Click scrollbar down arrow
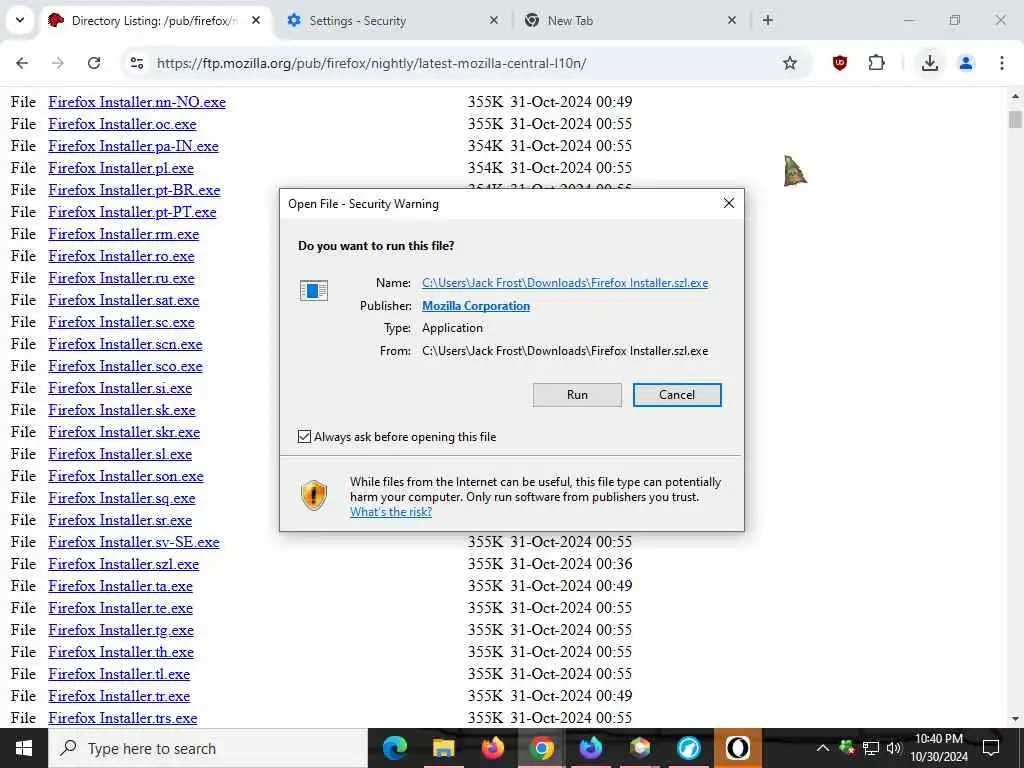The width and height of the screenshot is (1024, 768). 1015,719
